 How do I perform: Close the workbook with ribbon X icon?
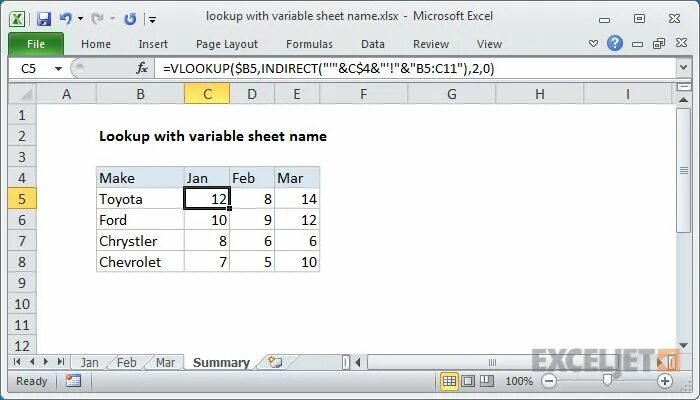pyautogui.click(x=681, y=43)
